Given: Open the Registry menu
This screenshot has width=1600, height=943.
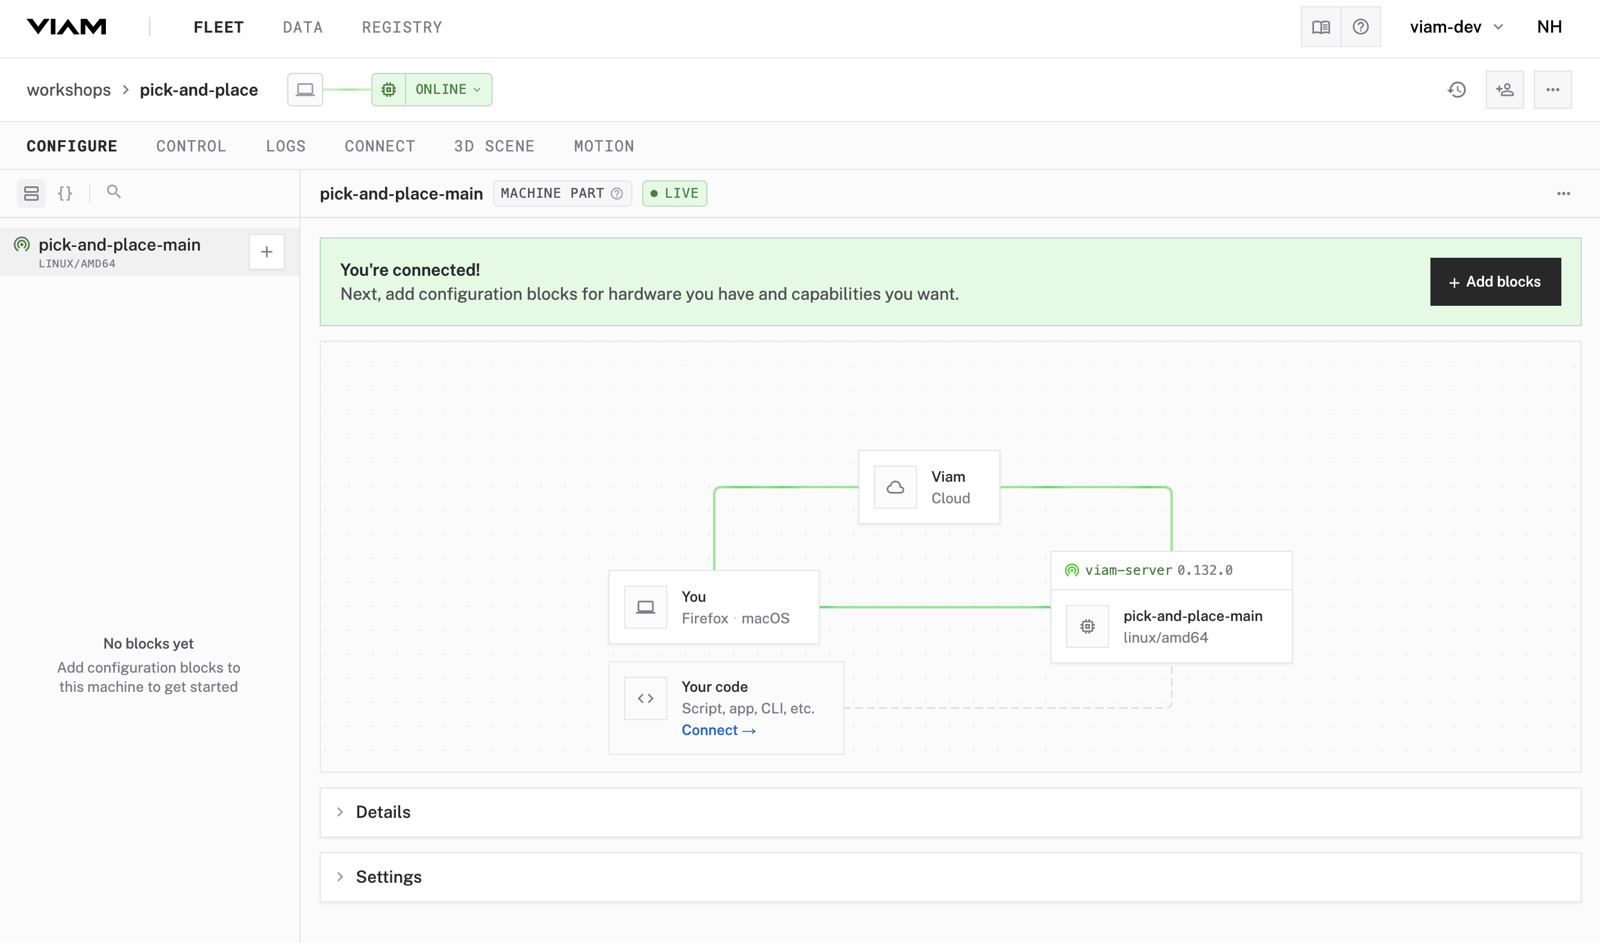Looking at the screenshot, I should click(402, 27).
